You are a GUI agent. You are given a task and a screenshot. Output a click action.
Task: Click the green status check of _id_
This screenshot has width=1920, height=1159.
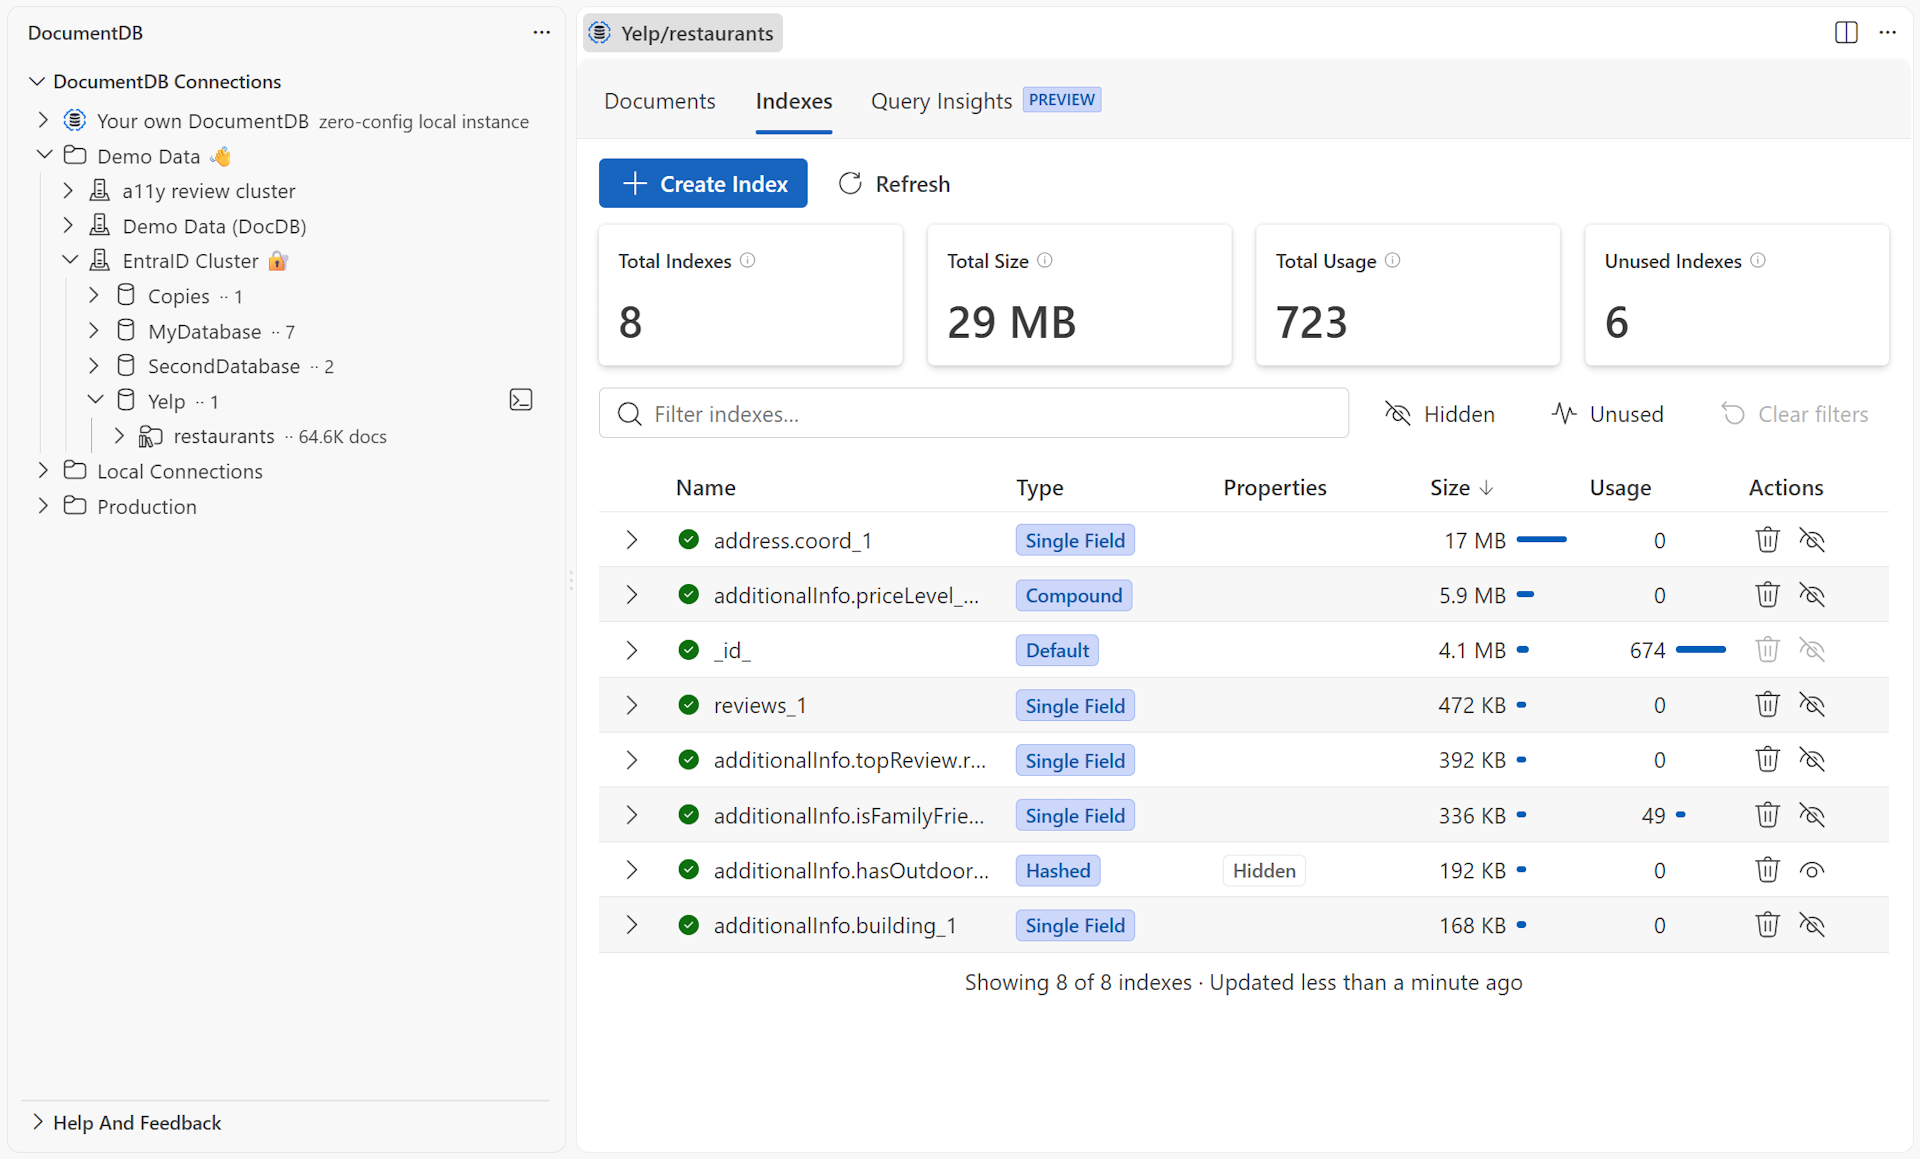pos(688,650)
